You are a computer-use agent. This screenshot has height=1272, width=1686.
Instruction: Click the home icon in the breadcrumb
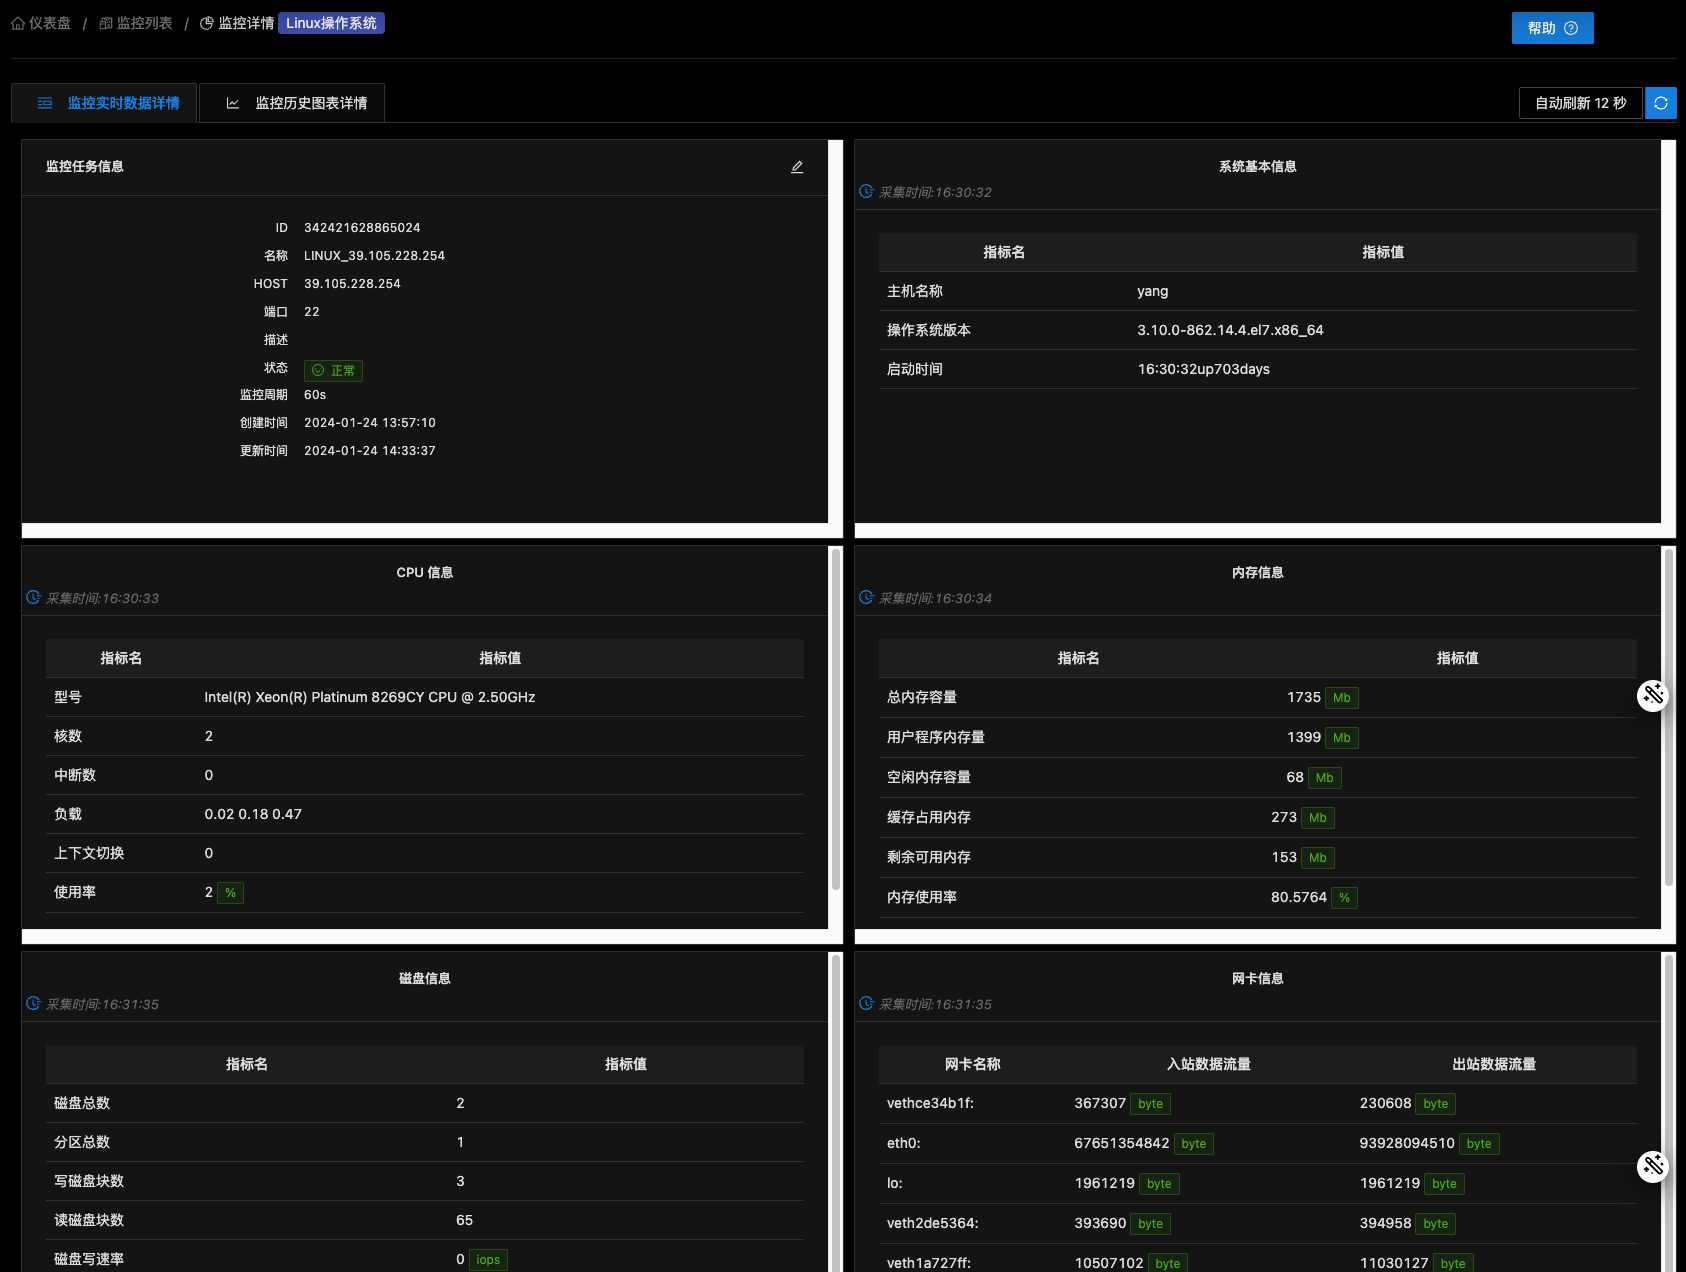point(18,23)
